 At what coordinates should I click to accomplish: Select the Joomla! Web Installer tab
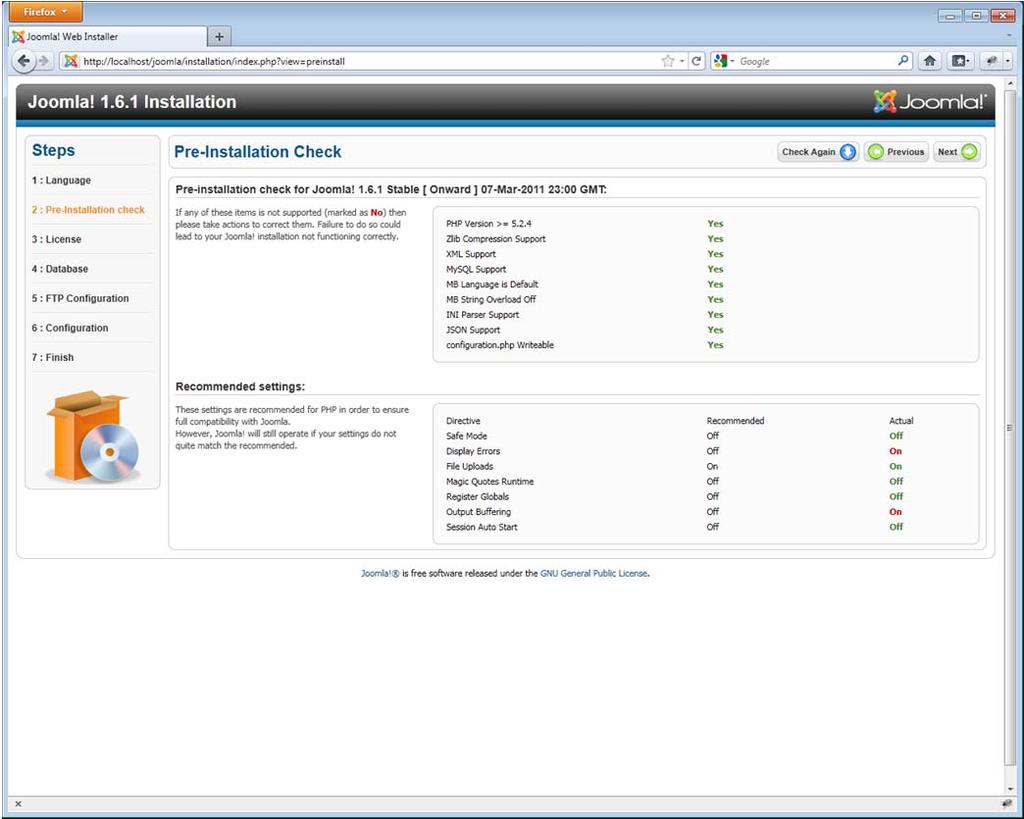pyautogui.click(x=108, y=37)
